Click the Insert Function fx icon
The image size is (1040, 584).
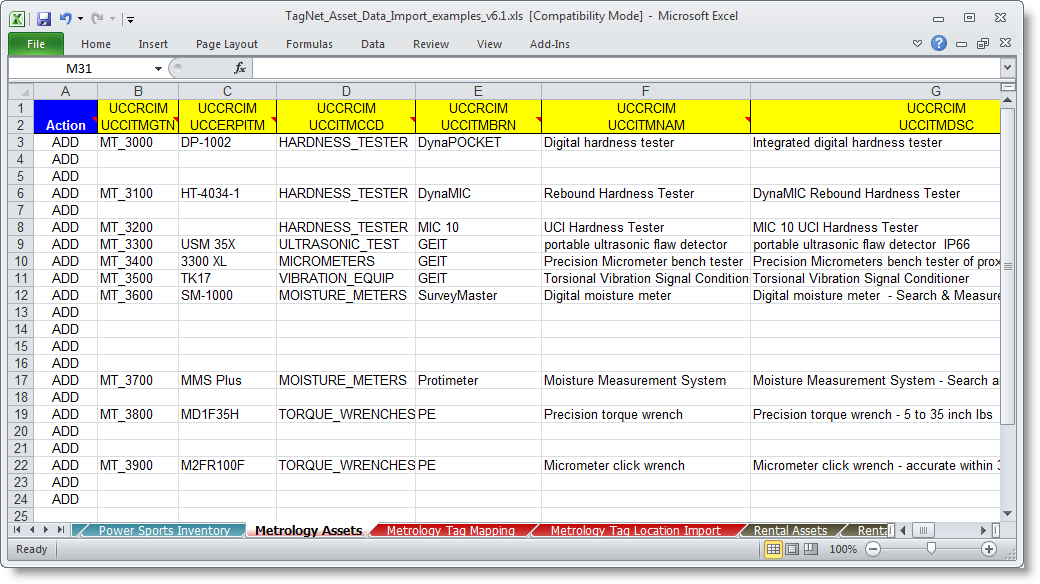[239, 68]
